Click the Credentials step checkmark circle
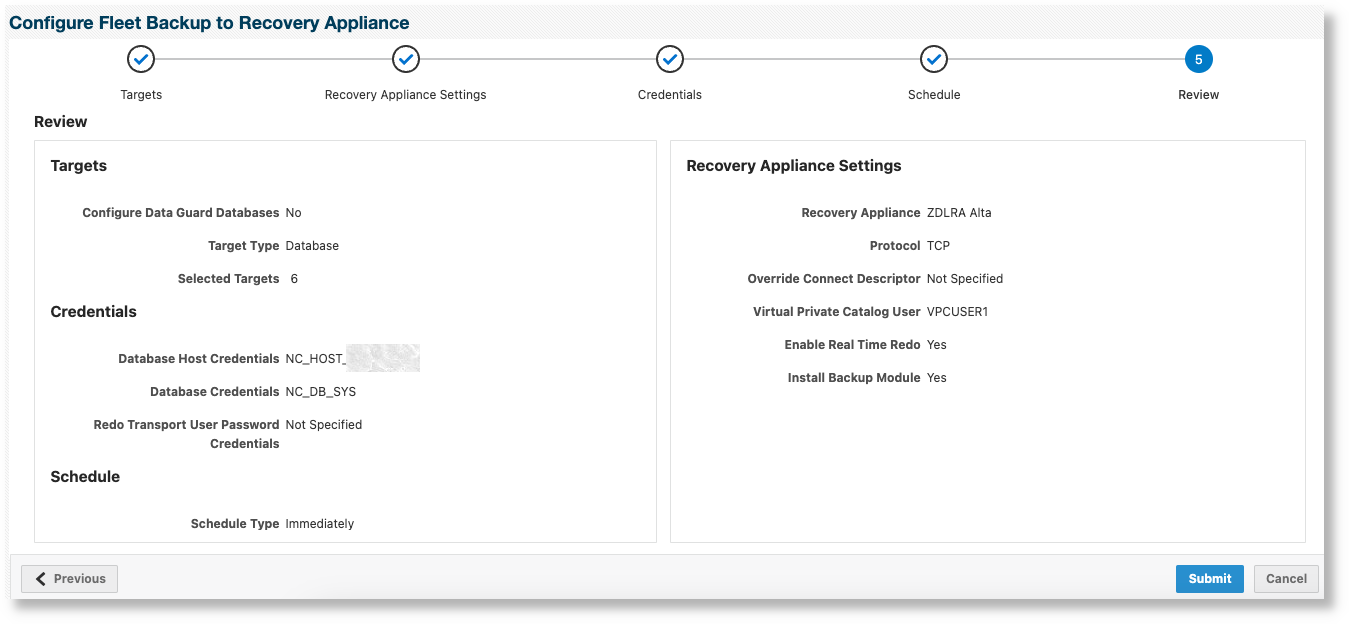This screenshot has width=1349, height=624. click(670, 60)
